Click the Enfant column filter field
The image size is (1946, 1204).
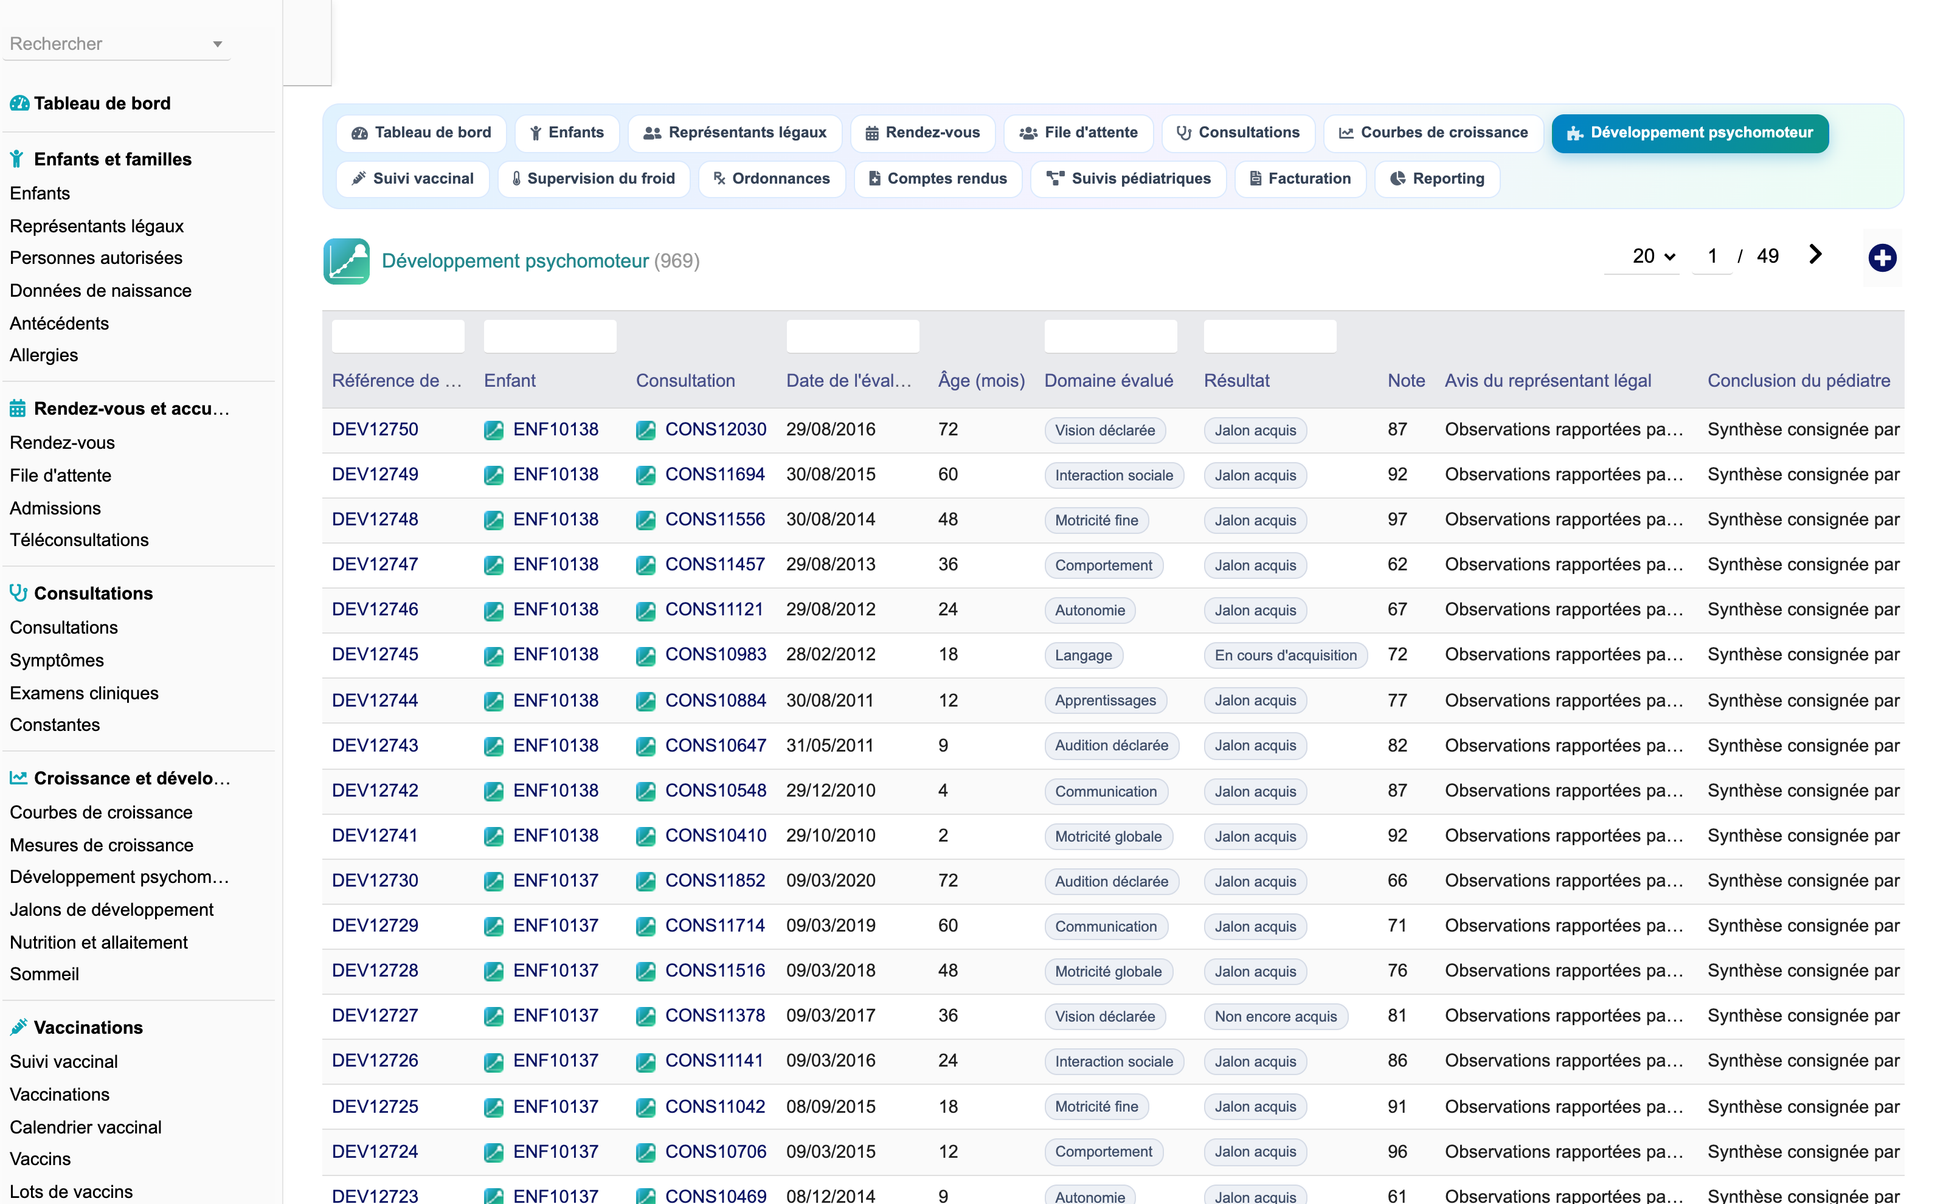tap(550, 336)
